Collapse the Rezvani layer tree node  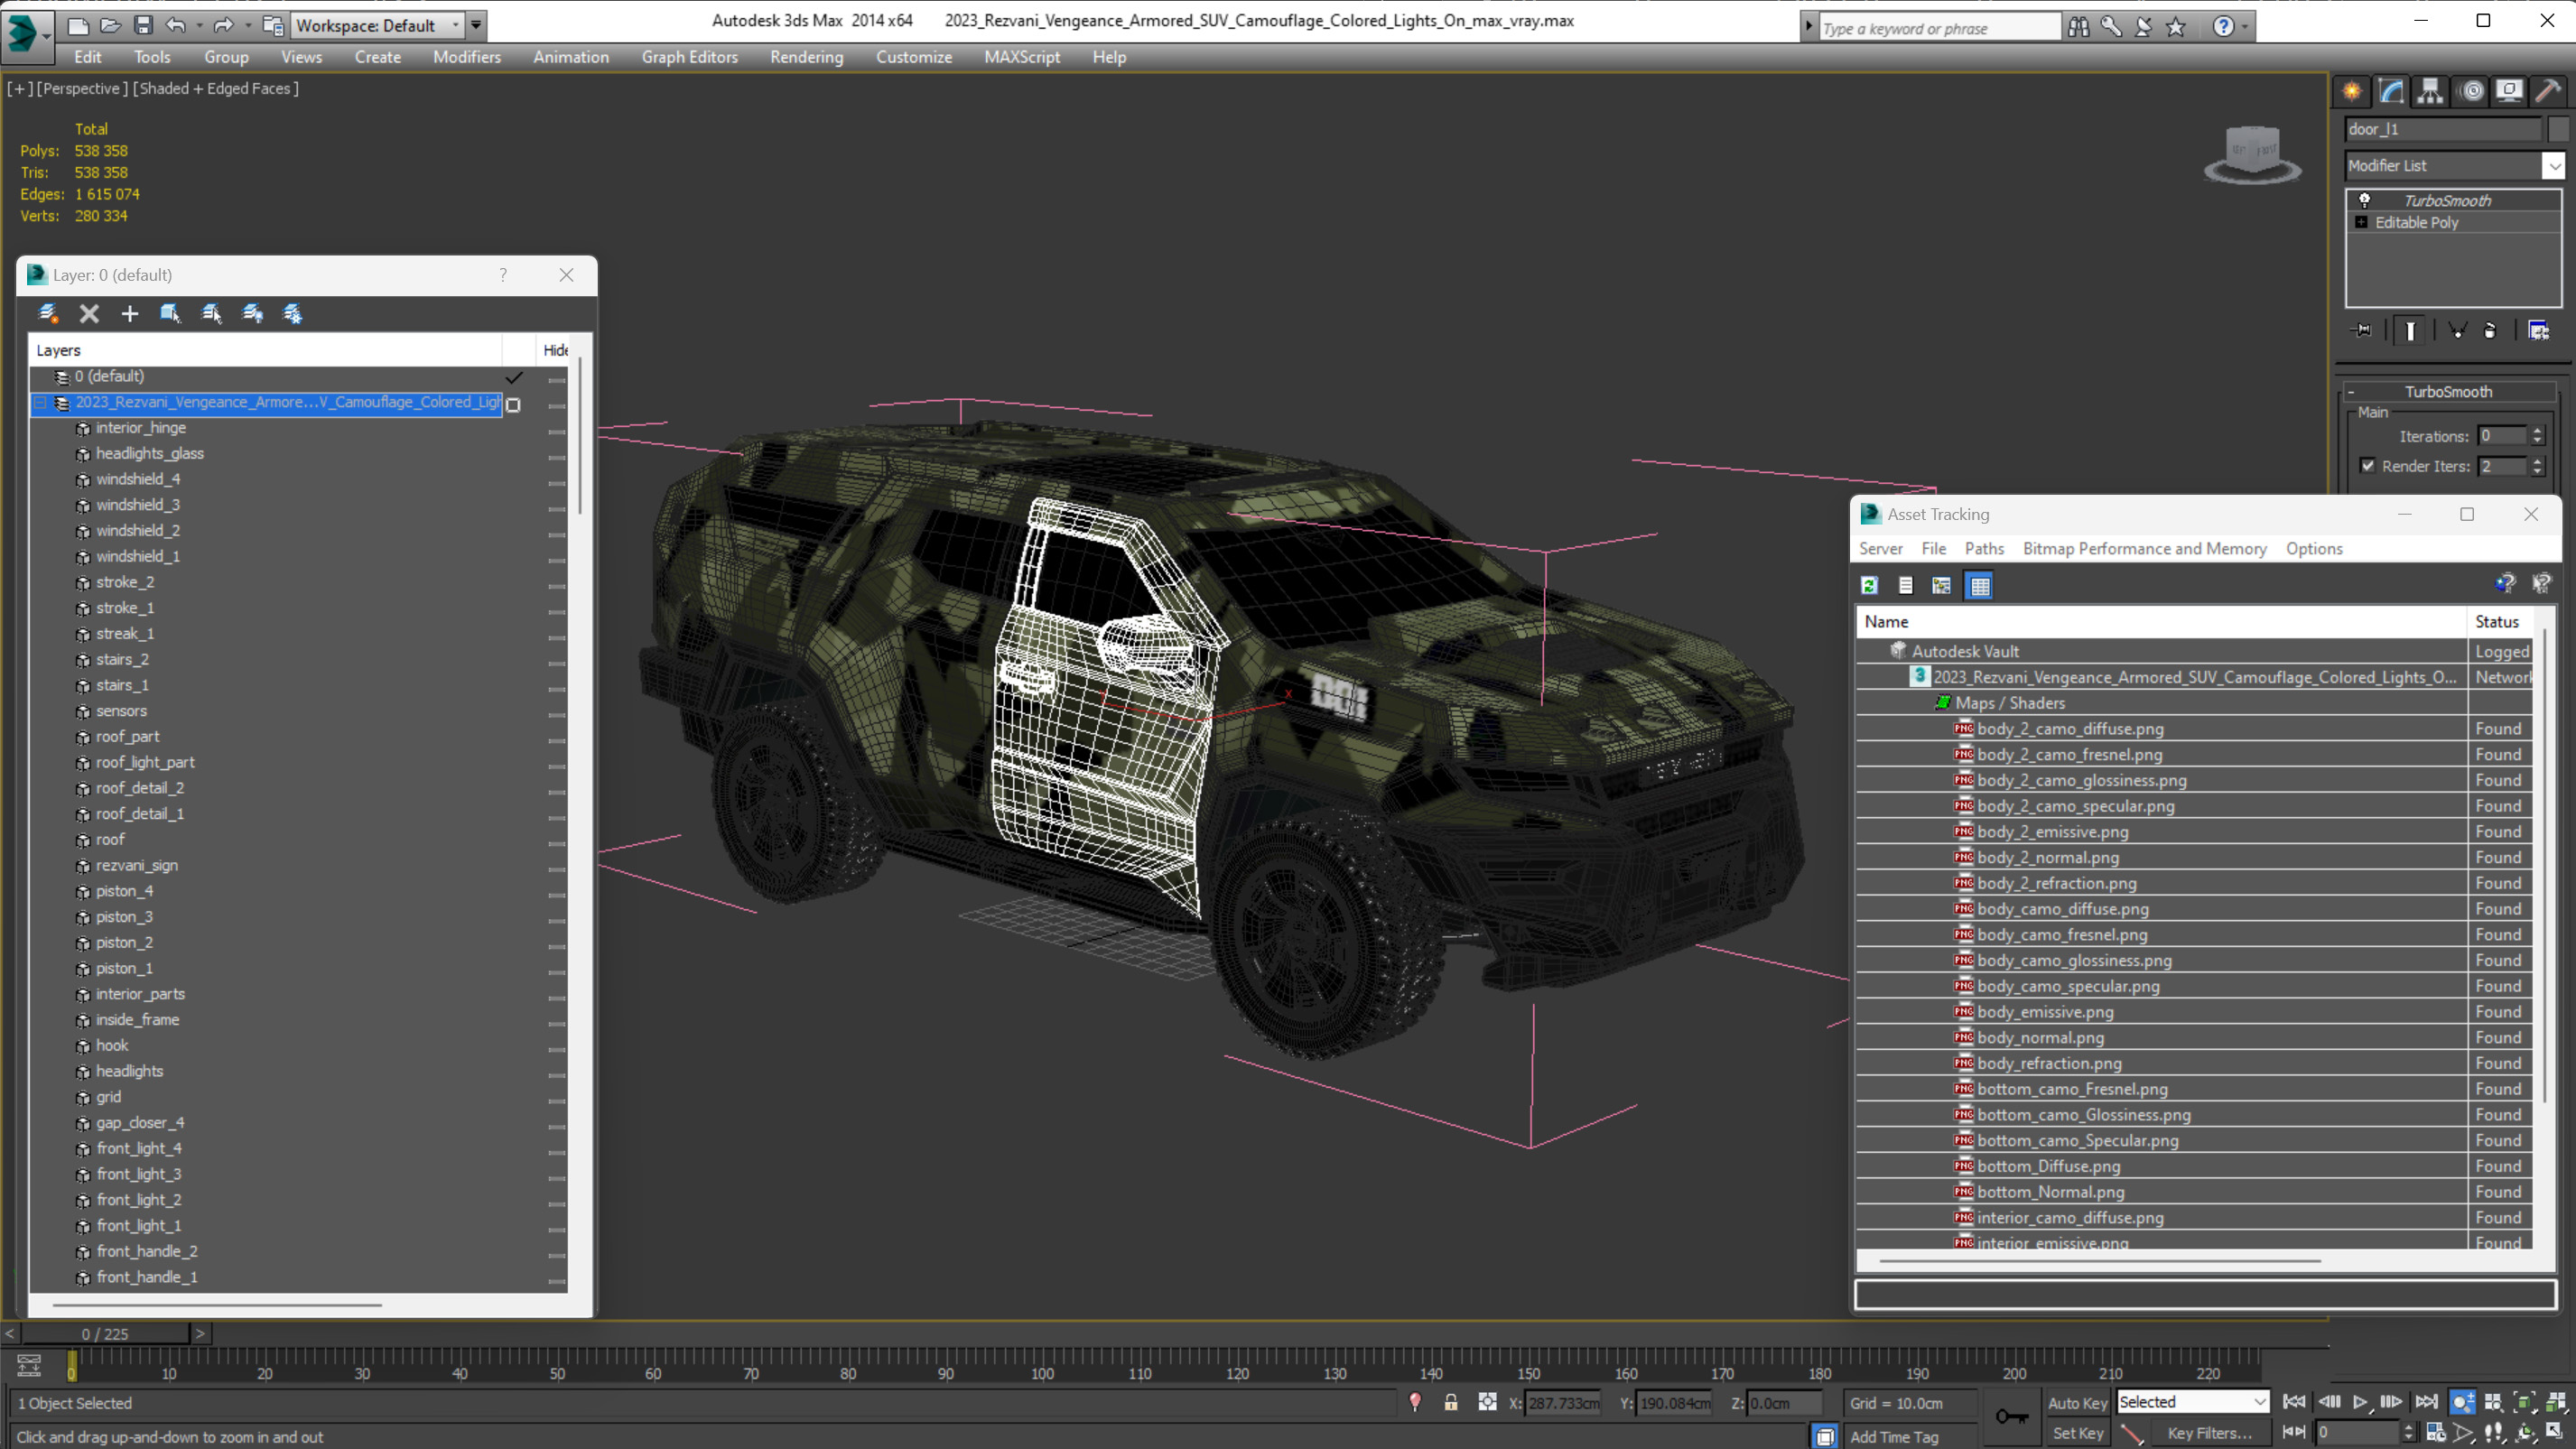[41, 403]
